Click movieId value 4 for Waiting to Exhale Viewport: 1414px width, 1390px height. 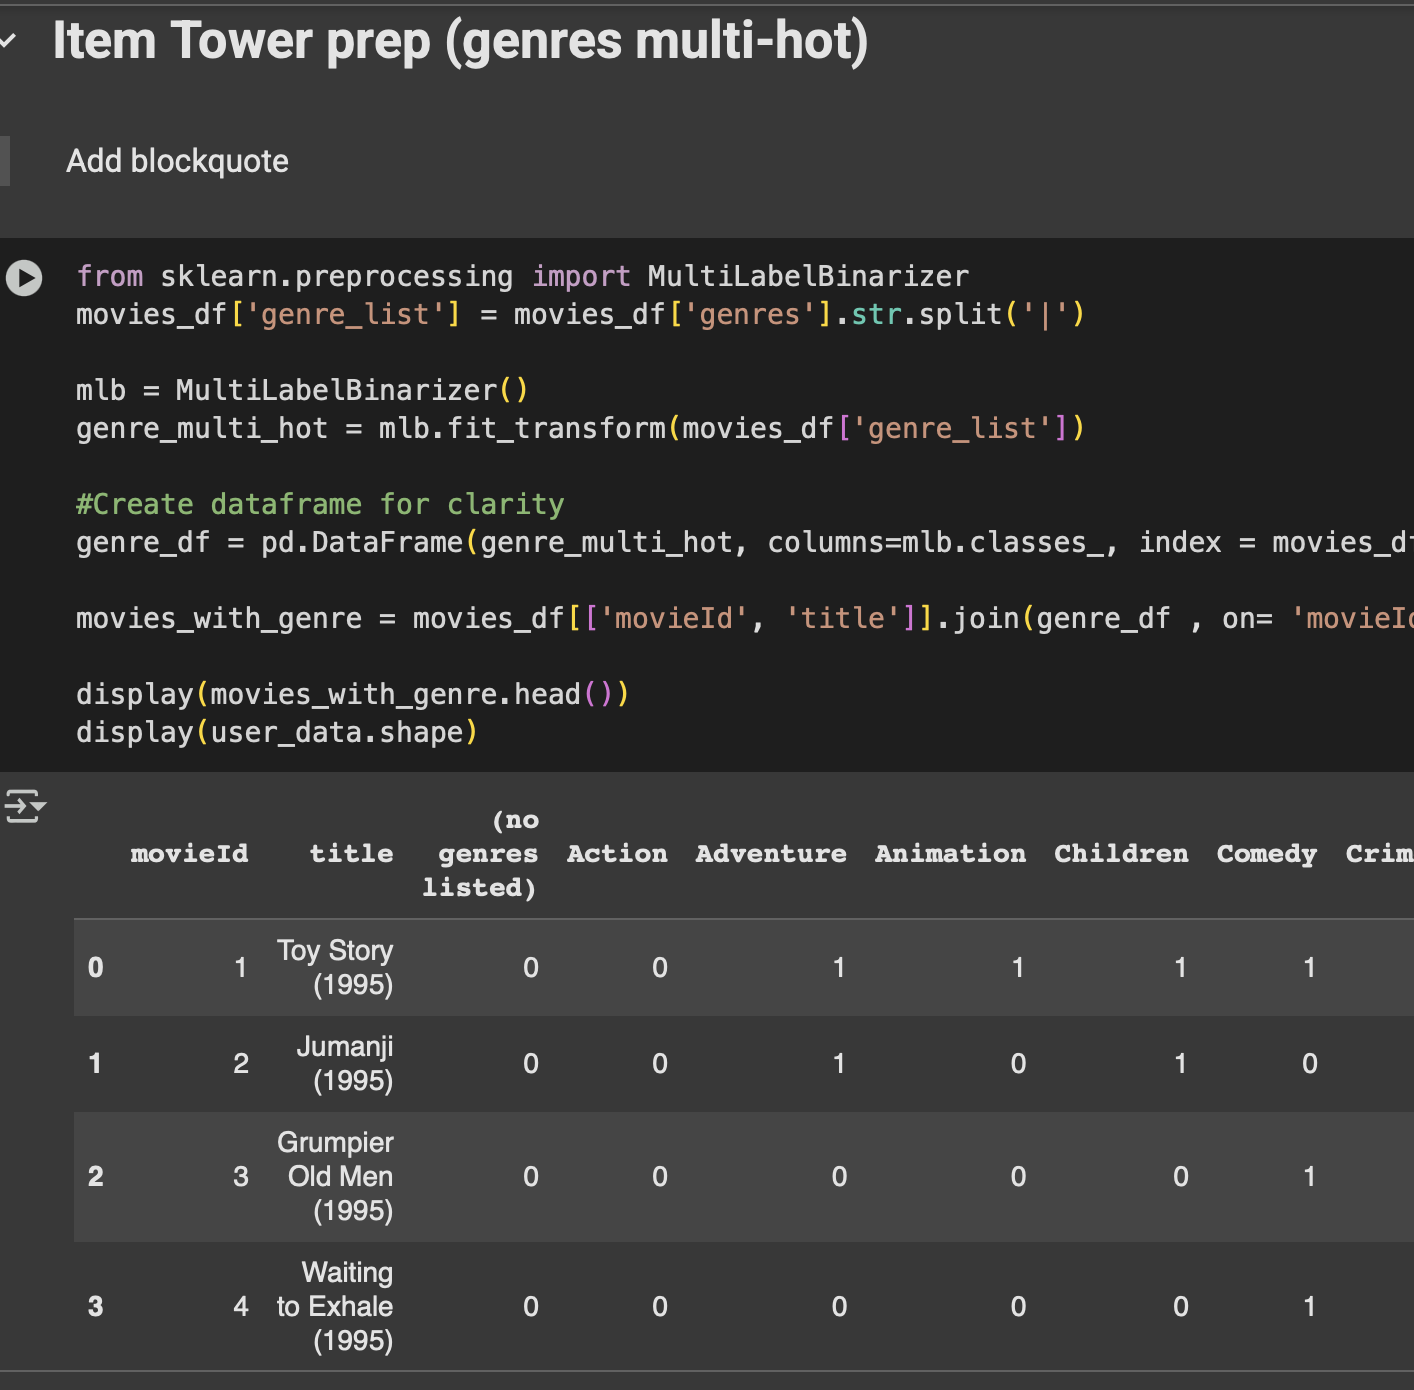click(x=241, y=1306)
